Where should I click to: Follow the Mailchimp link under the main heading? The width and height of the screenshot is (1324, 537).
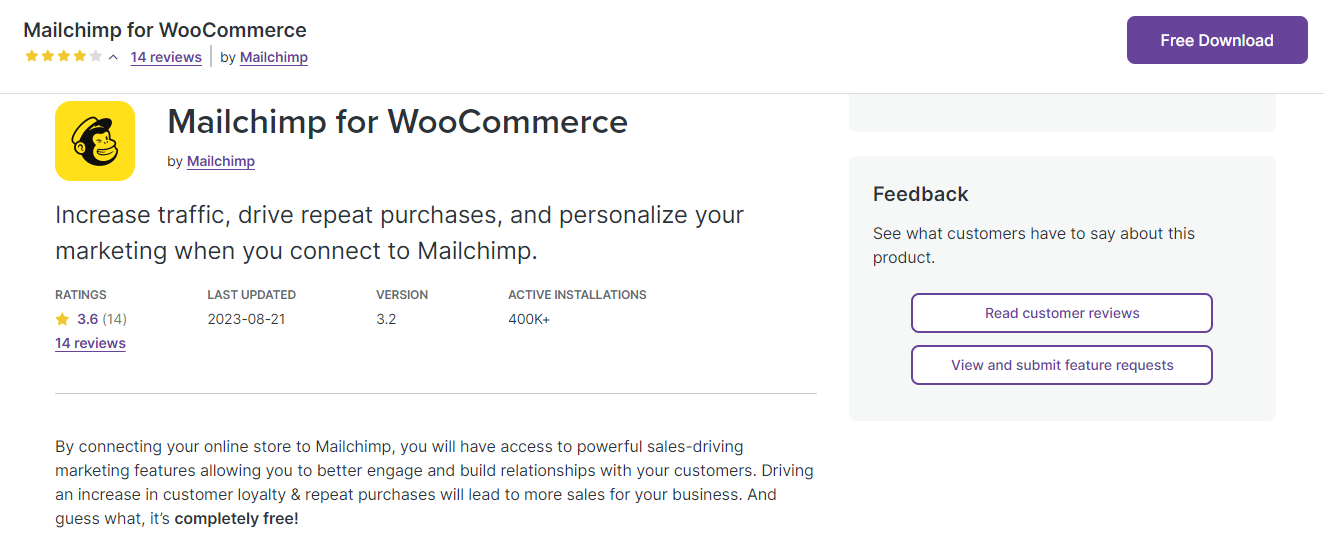click(221, 161)
